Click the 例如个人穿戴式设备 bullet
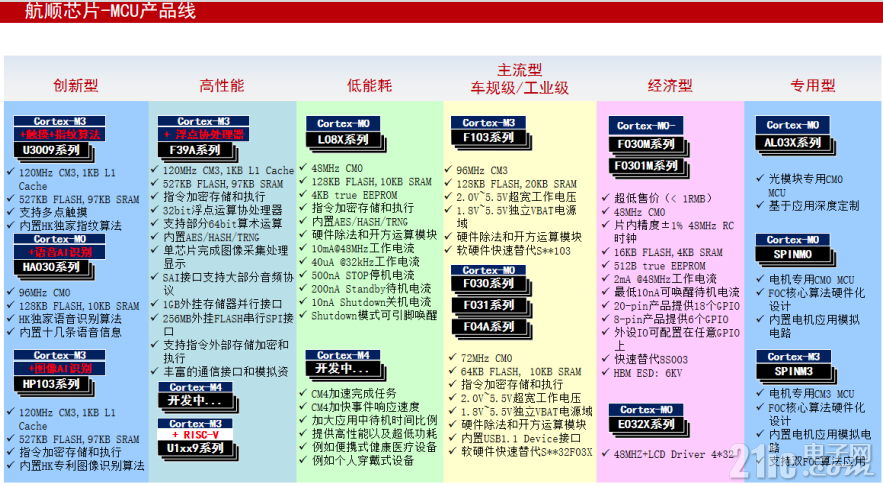Screen dimensions: 883x486 pos(363,461)
